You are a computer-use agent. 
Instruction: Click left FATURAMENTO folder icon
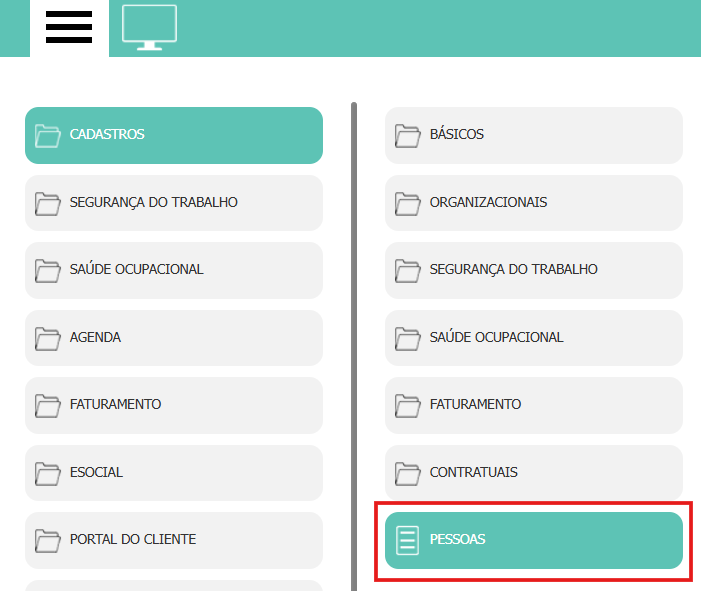(47, 406)
